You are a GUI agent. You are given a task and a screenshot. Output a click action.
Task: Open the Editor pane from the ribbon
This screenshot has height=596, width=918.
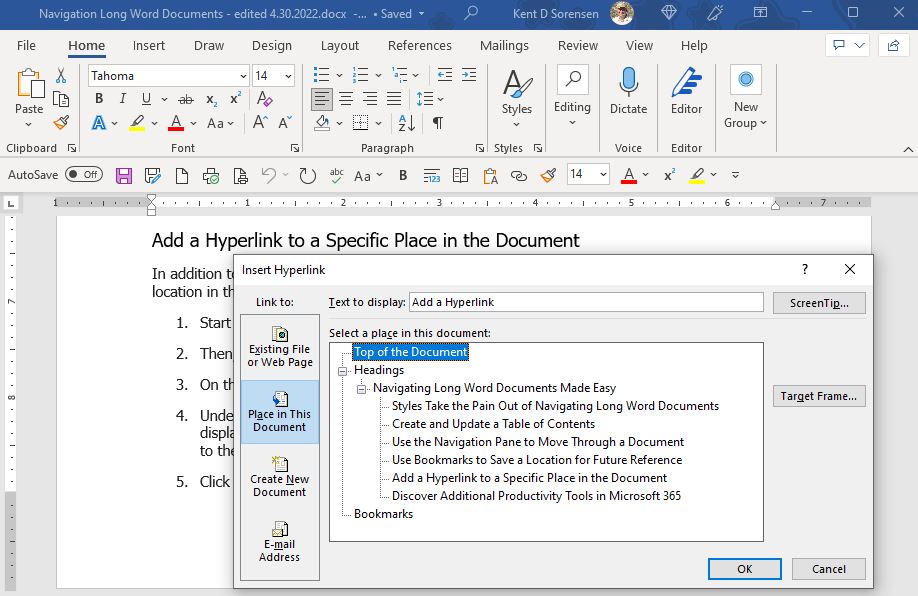686,92
